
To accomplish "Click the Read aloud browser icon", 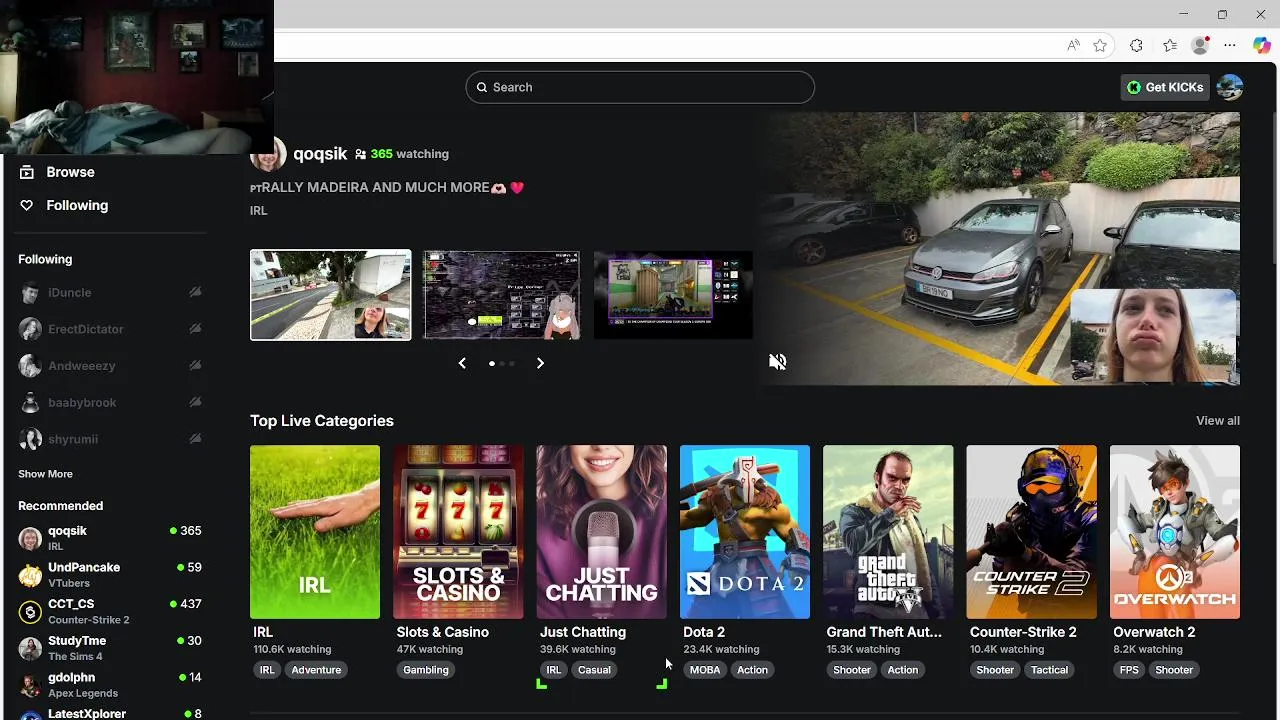I will (x=1073, y=45).
